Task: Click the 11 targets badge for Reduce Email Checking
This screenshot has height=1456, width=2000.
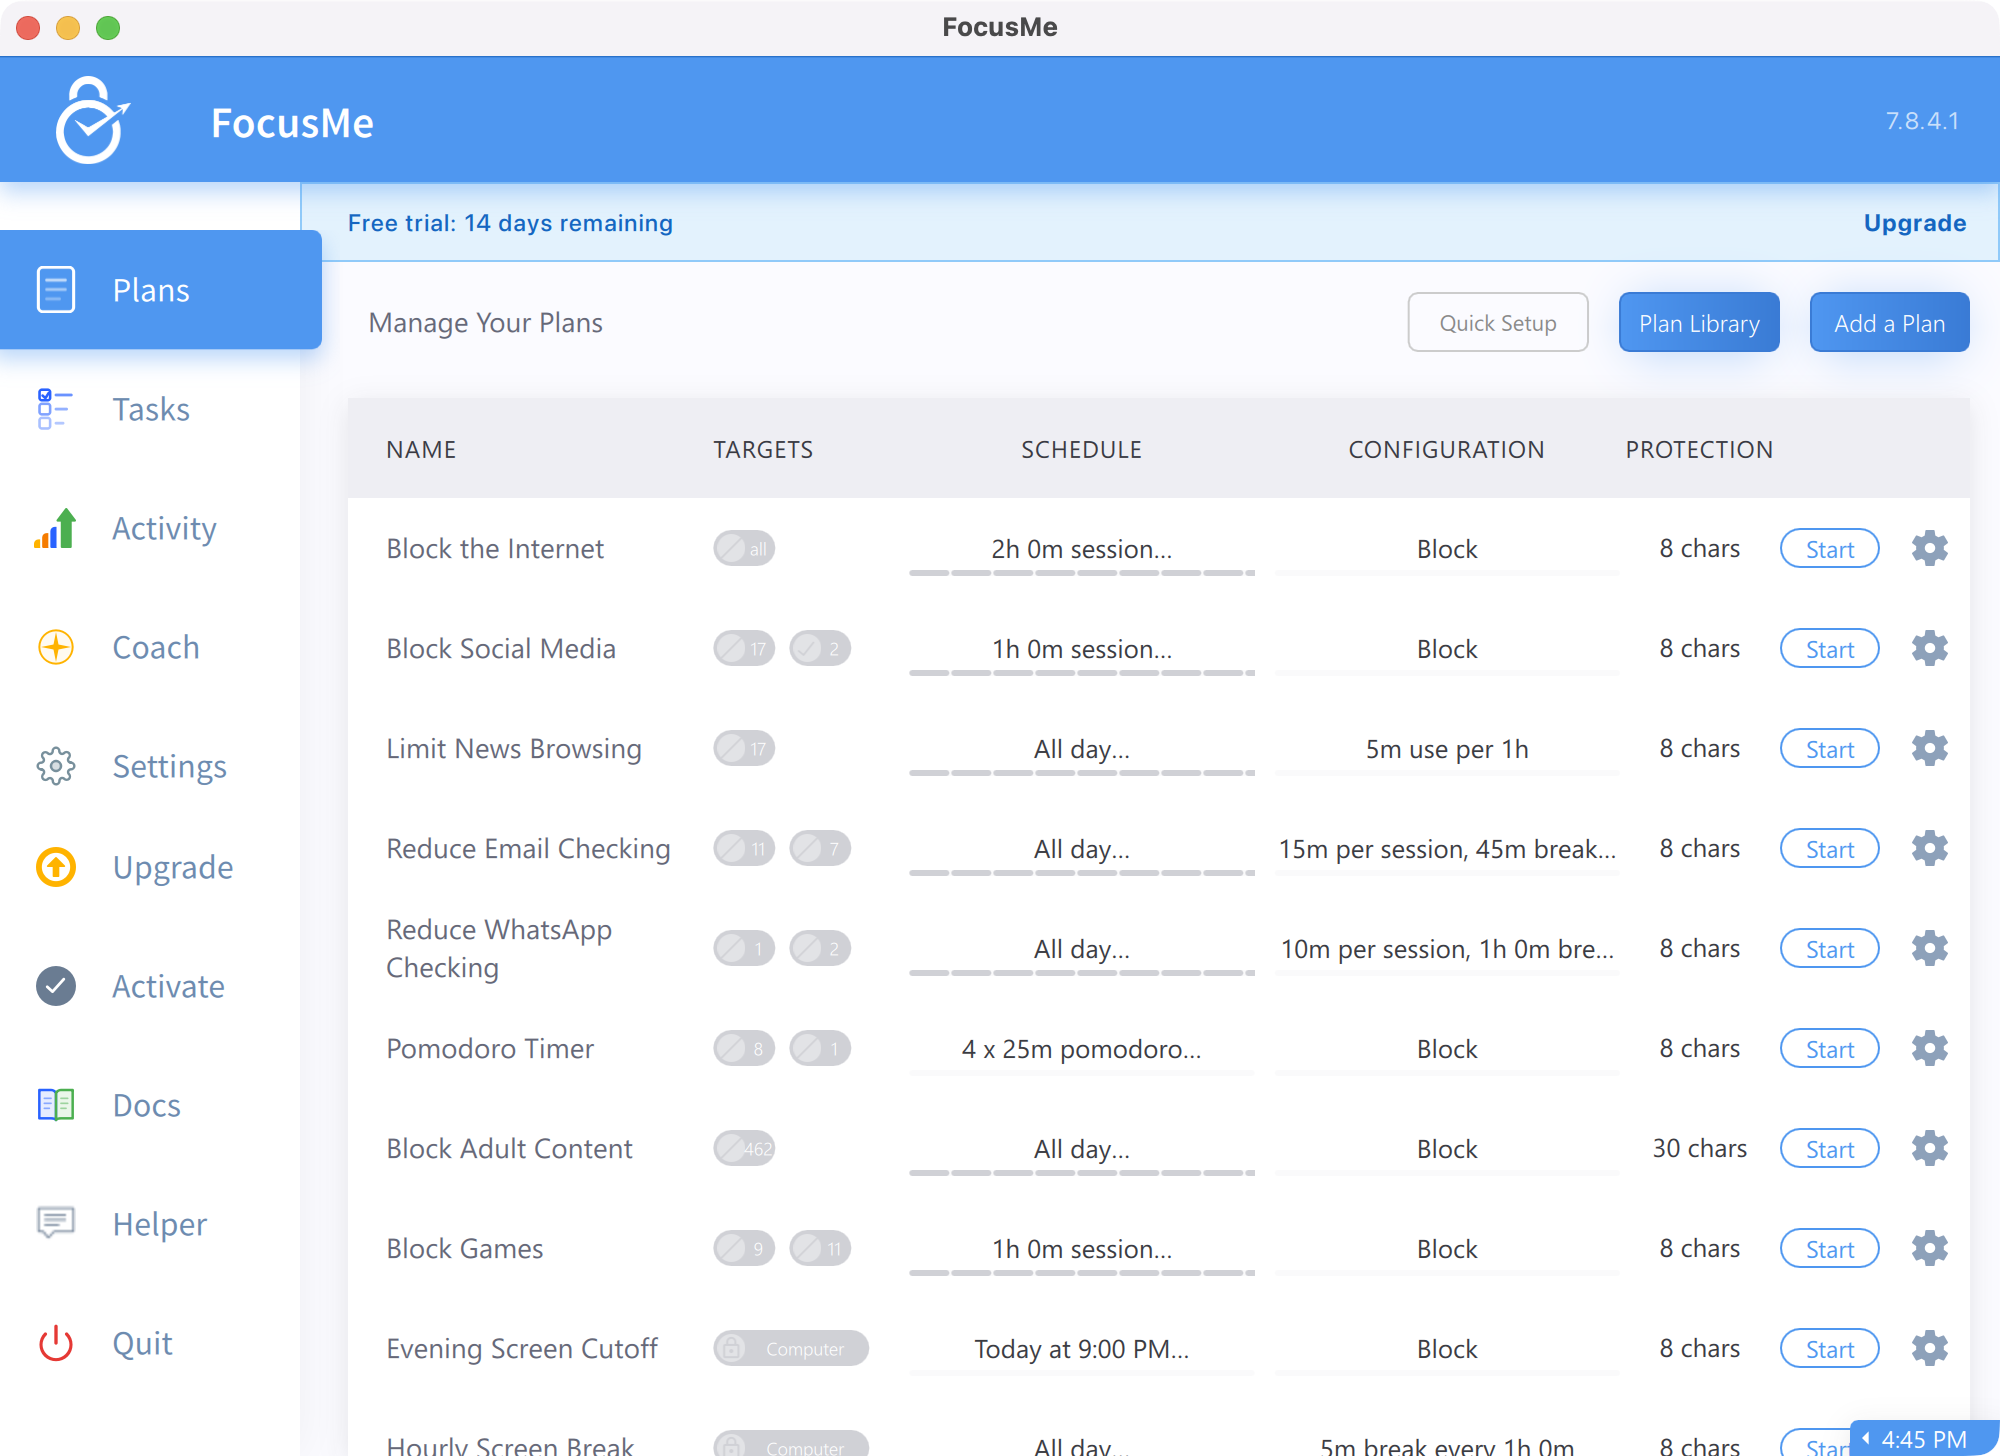Action: pyautogui.click(x=744, y=848)
